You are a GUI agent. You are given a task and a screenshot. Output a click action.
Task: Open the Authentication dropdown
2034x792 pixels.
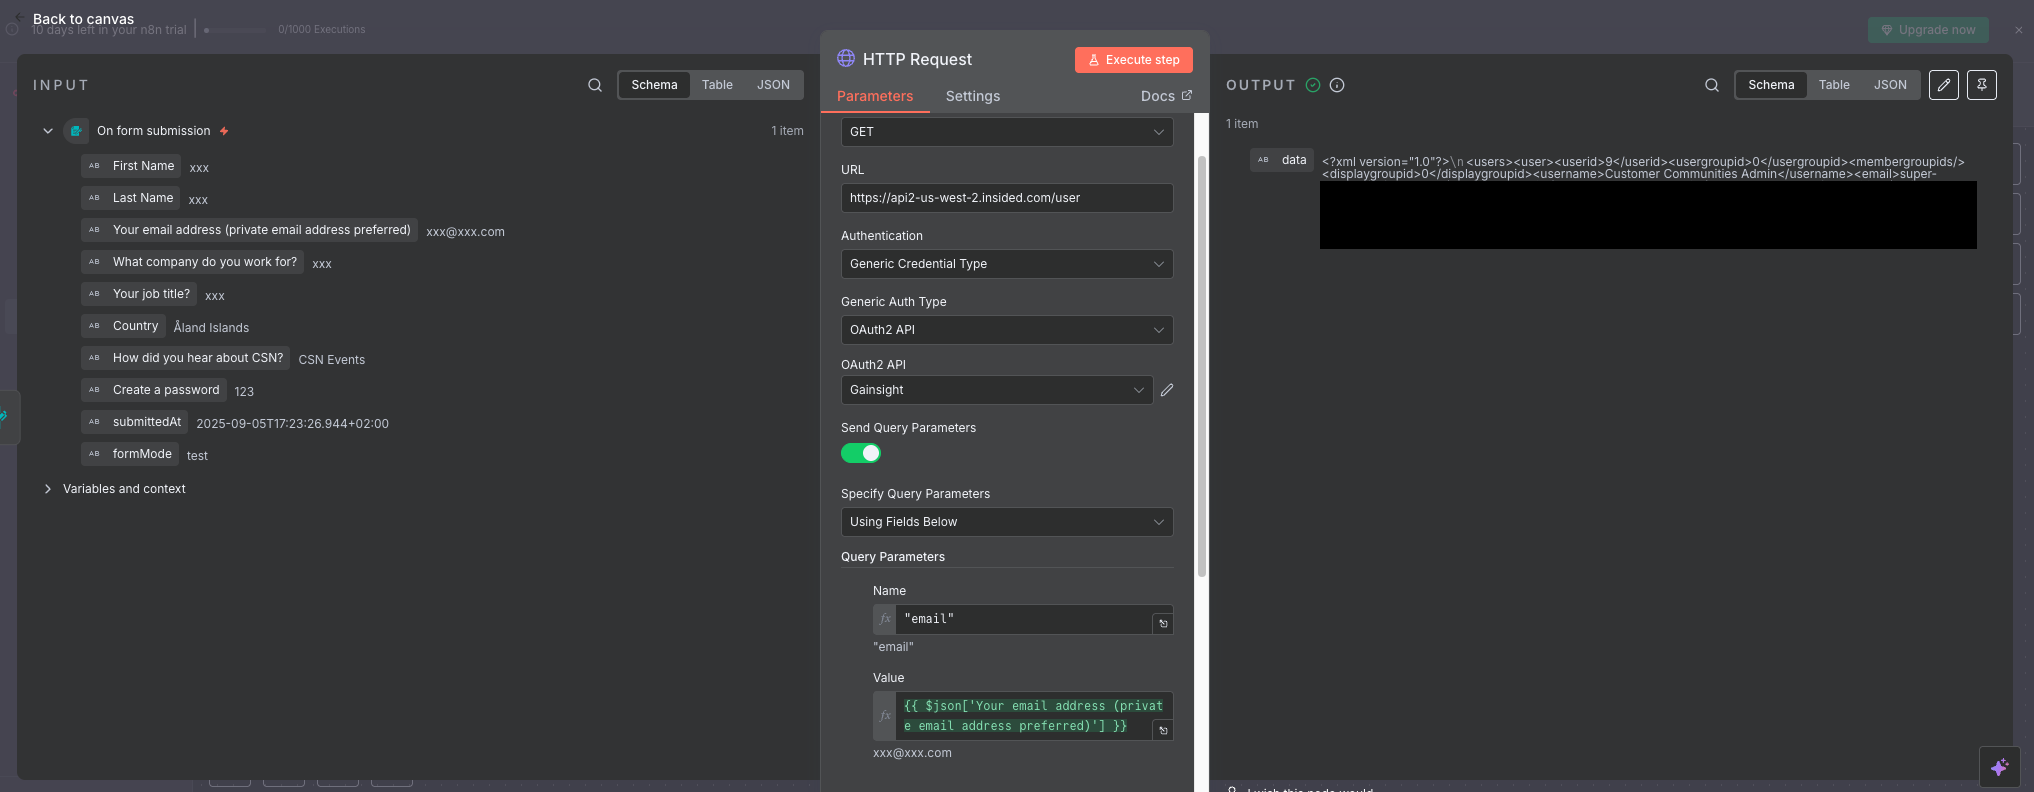[x=1007, y=264]
